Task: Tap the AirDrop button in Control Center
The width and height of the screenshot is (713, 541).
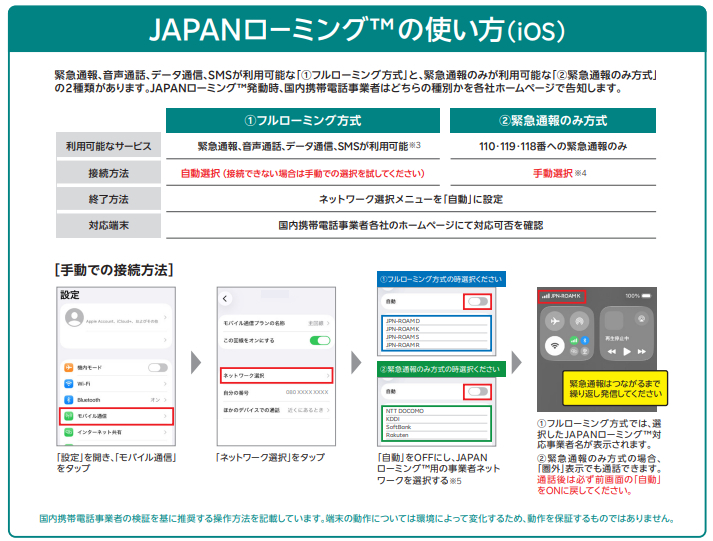Action: [578, 322]
